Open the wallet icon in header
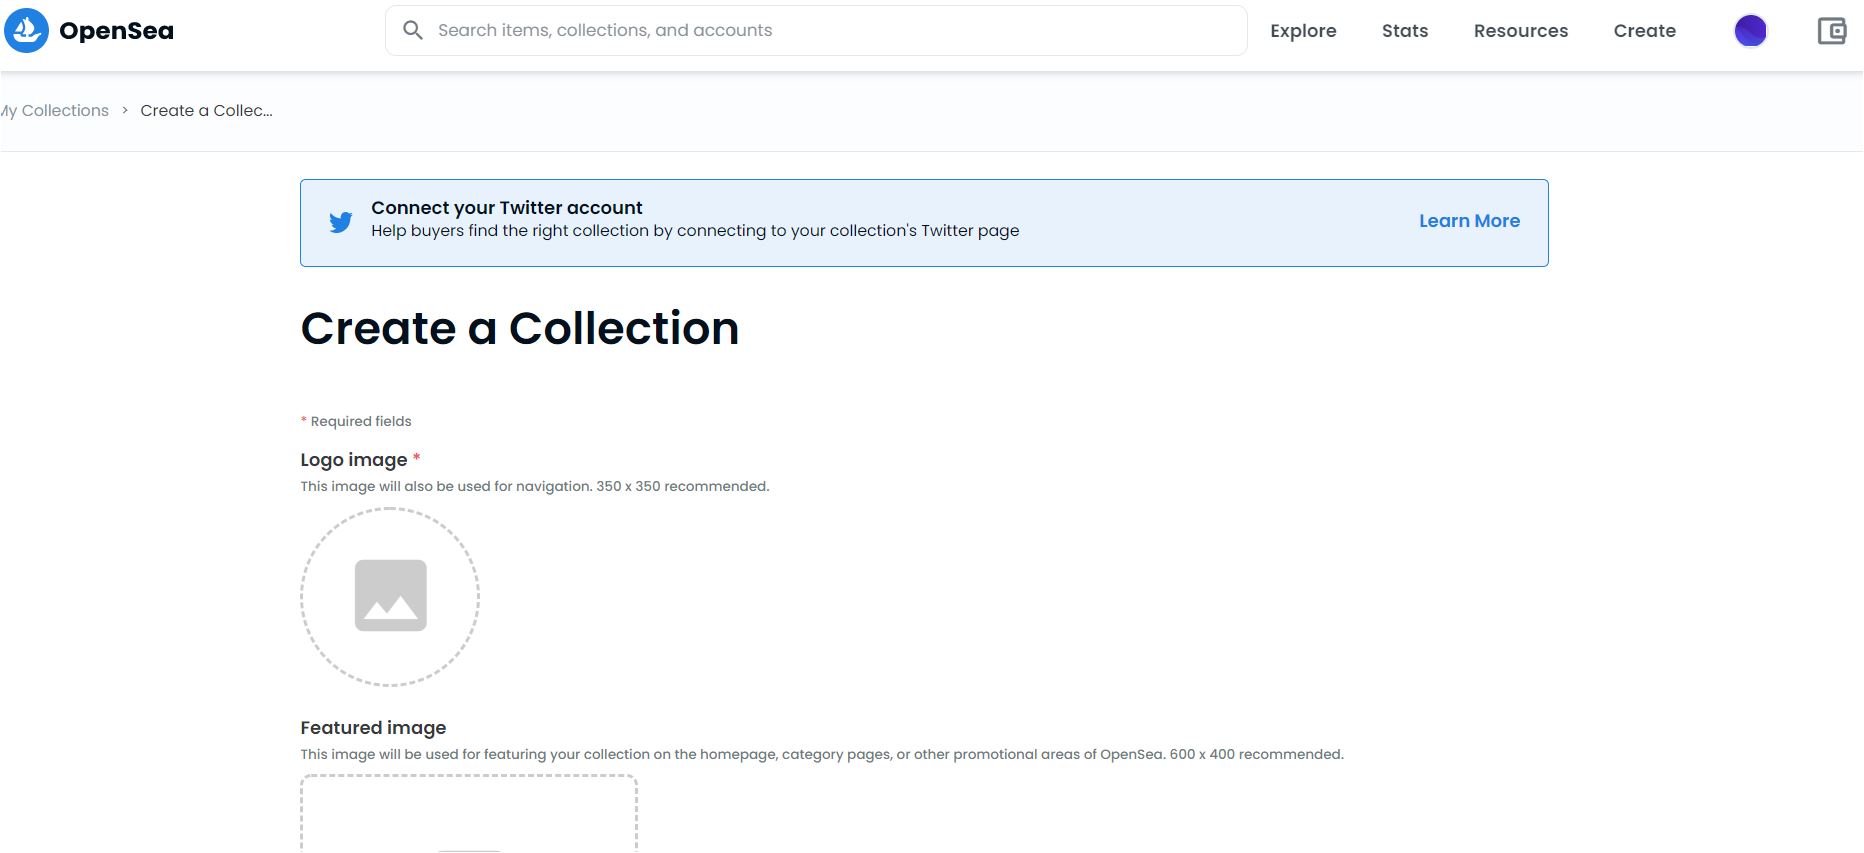This screenshot has height=853, width=1864. 1831,31
